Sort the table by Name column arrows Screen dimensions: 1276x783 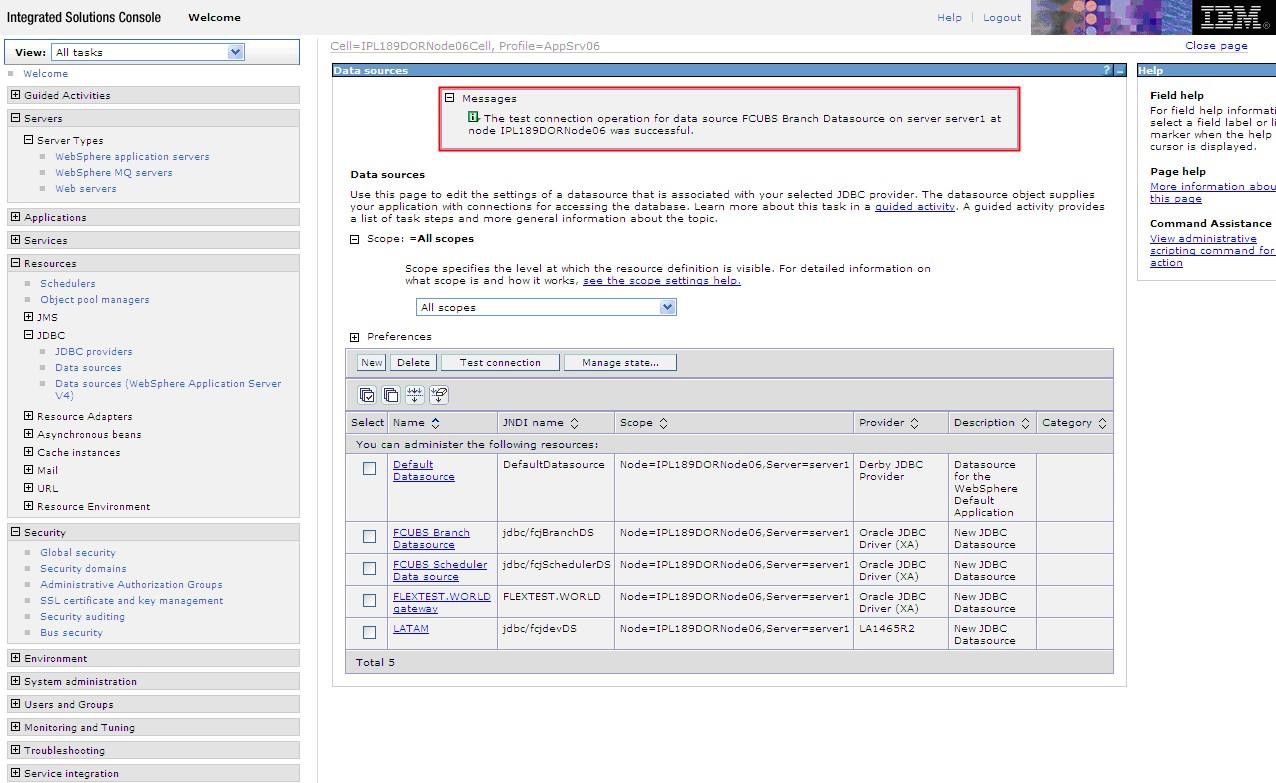(x=435, y=423)
